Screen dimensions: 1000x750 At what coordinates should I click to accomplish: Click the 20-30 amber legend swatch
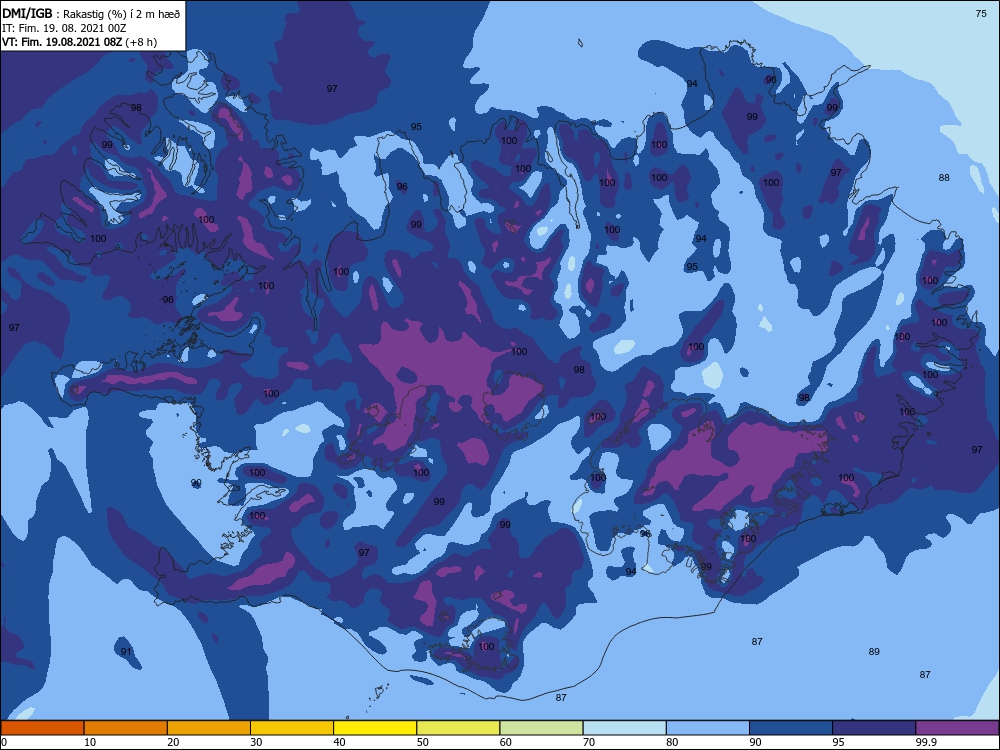click(x=209, y=728)
